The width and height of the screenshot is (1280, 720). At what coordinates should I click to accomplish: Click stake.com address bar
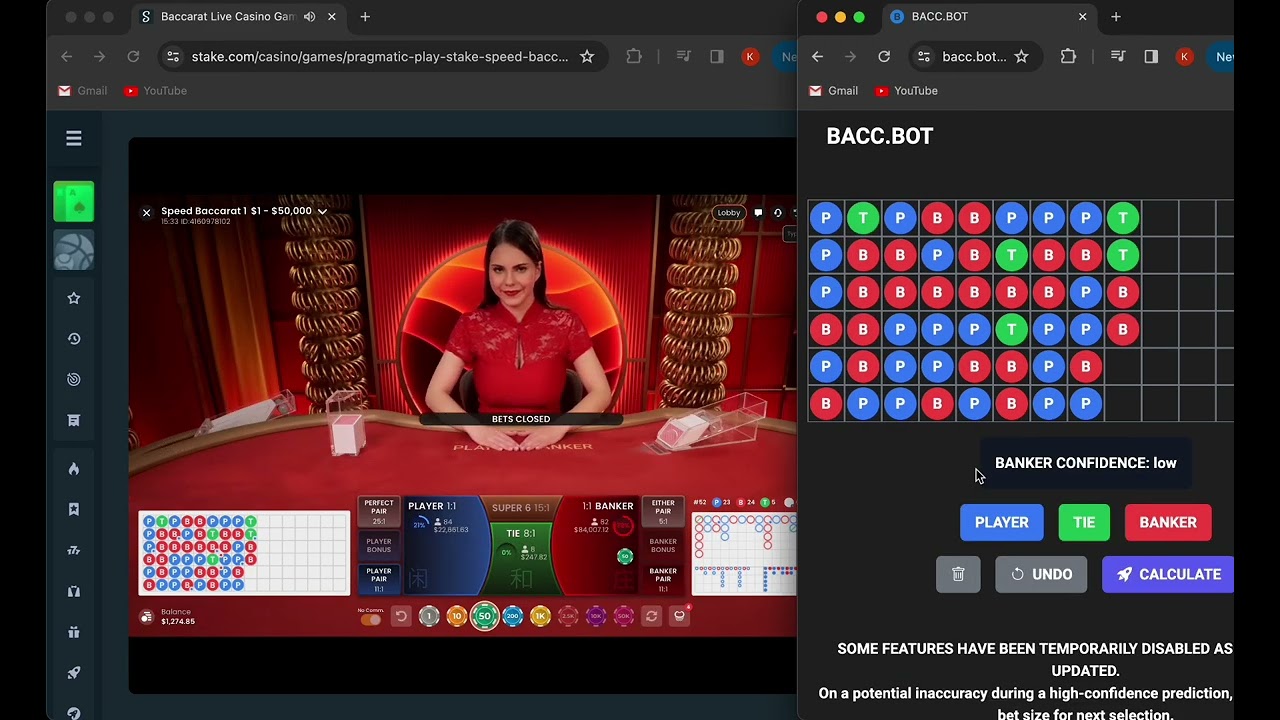pyautogui.click(x=380, y=57)
